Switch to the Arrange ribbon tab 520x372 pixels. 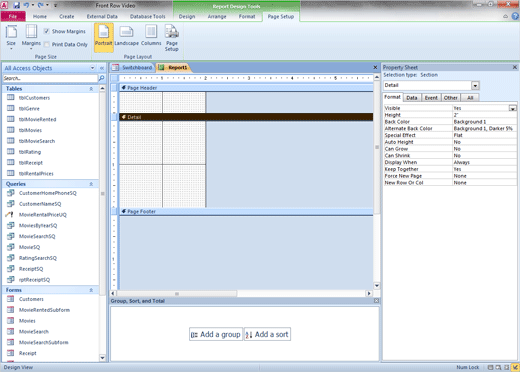tap(217, 16)
